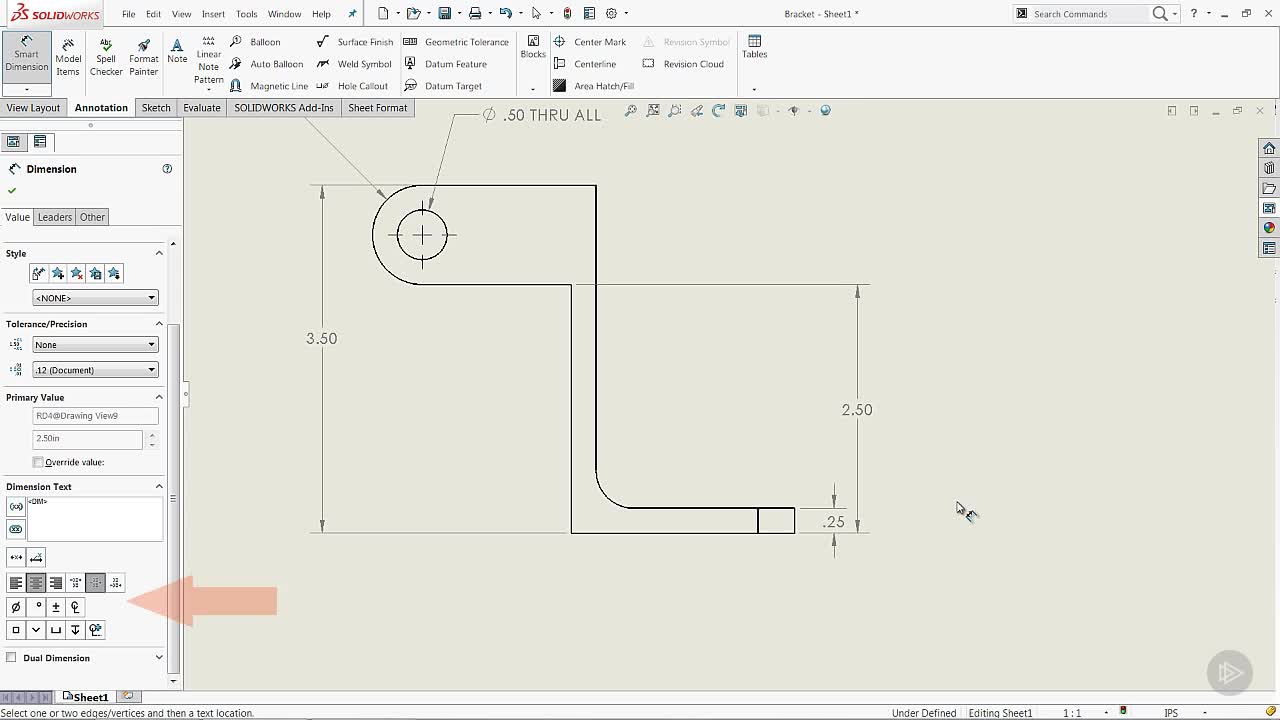Image resolution: width=1280 pixels, height=720 pixels.
Task: Insert a Datum Target
Action: [x=443, y=86]
